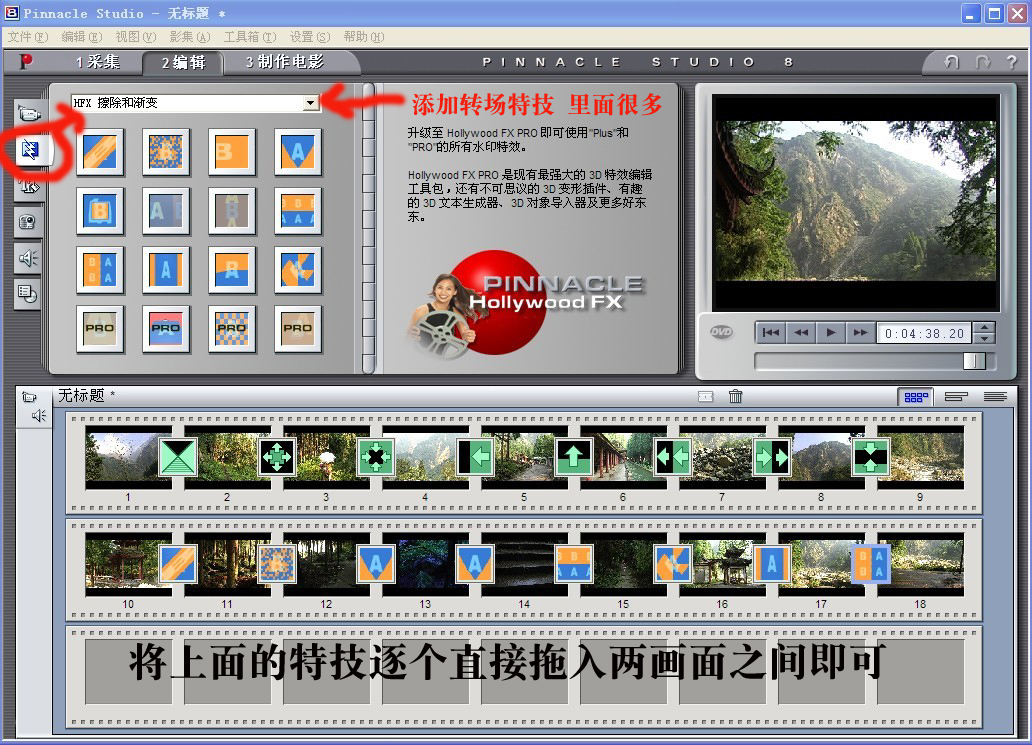
Task: Click the undo arrow icon
Action: [951, 62]
